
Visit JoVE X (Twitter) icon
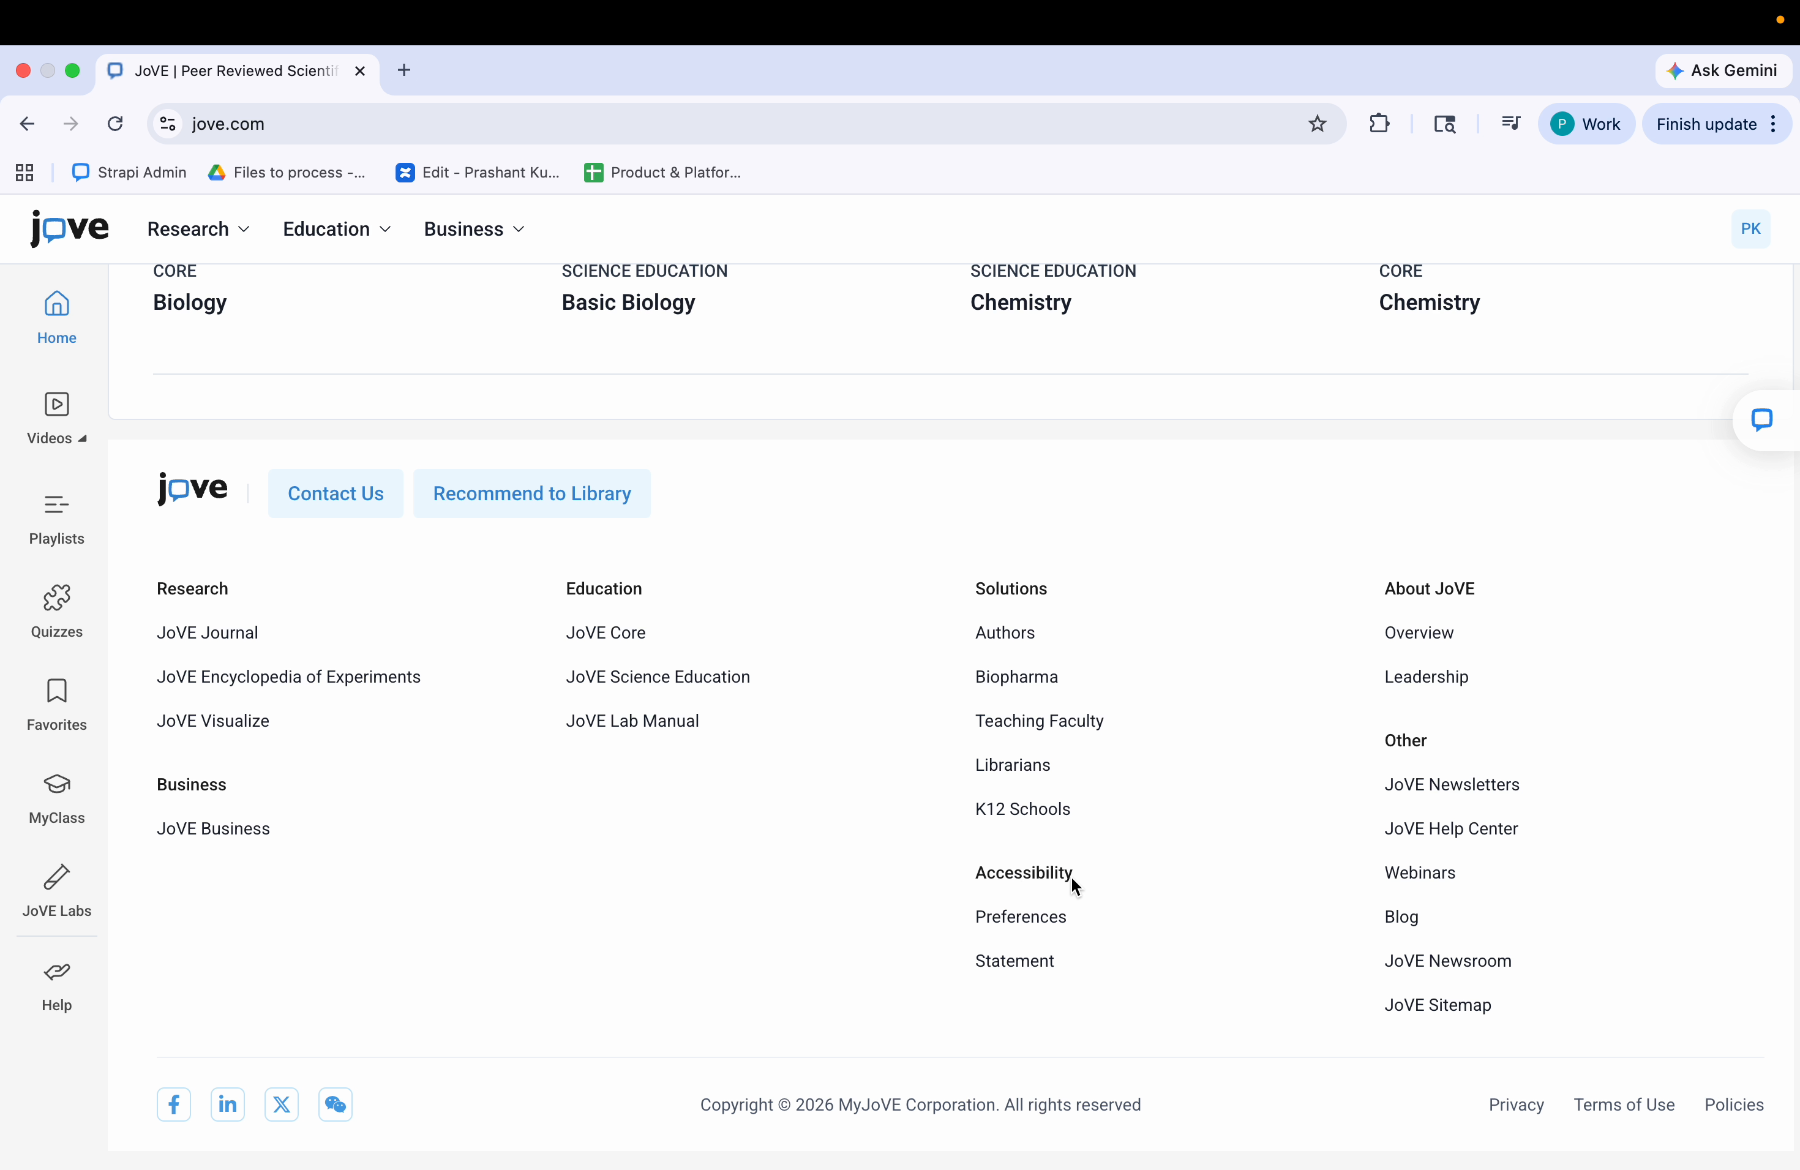282,1105
